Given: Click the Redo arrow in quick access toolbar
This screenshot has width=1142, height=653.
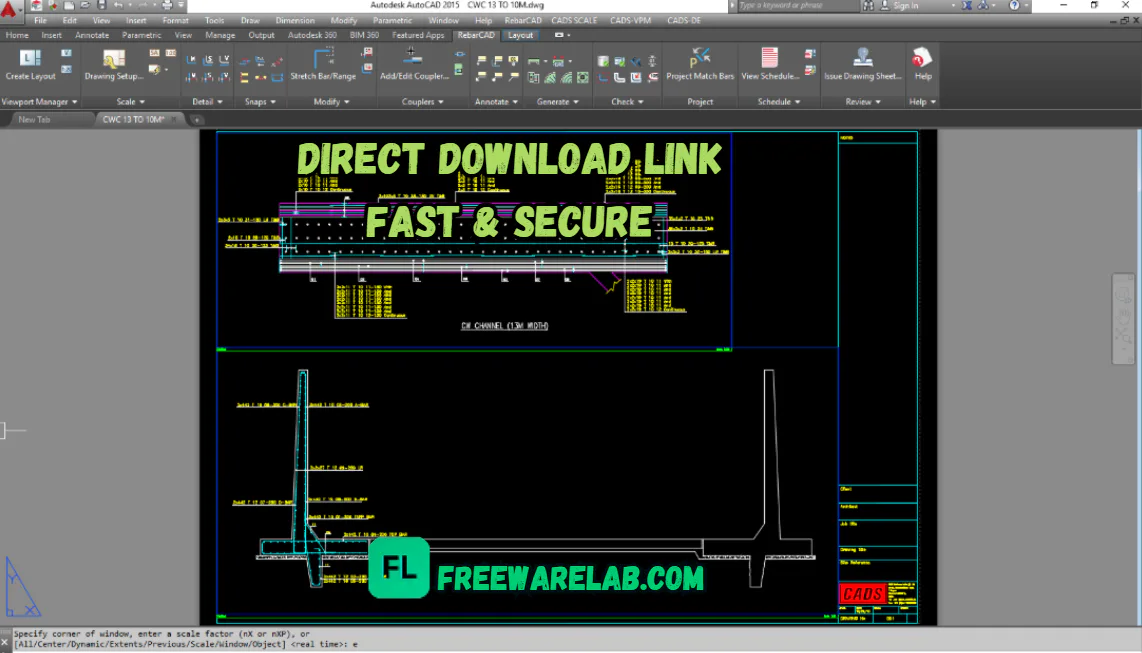Looking at the screenshot, I should coord(143,5).
